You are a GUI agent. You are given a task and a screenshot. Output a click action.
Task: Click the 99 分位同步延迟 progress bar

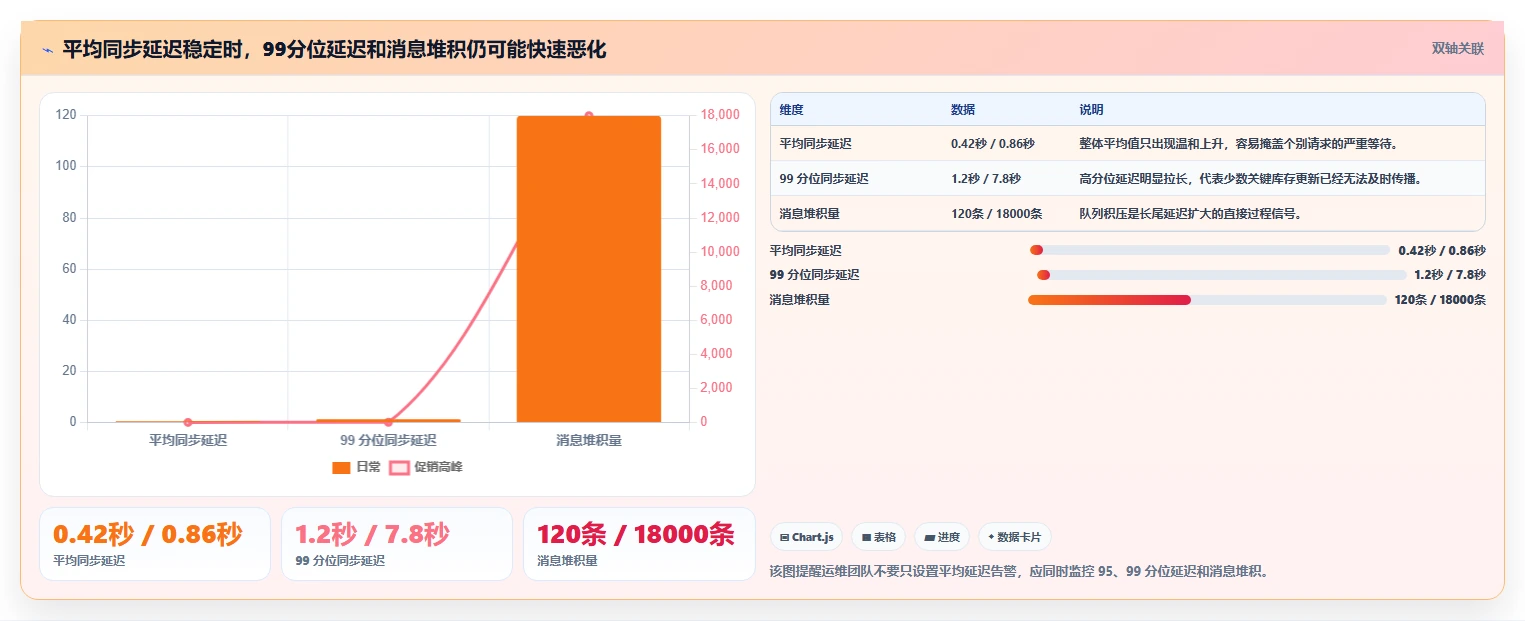(1221, 275)
